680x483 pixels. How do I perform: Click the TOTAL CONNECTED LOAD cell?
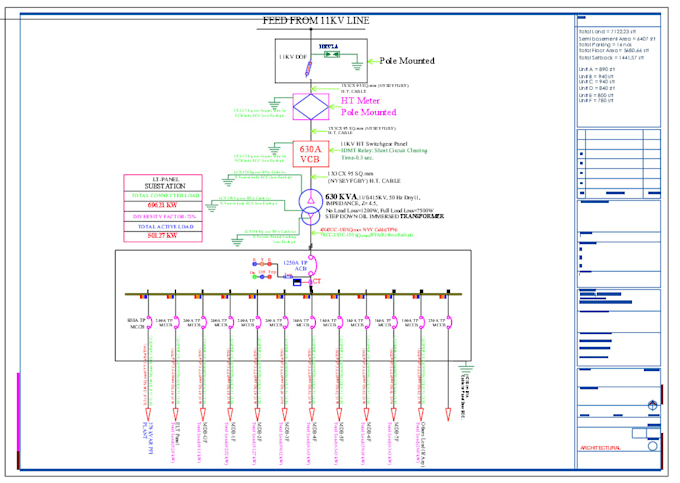[x=163, y=196]
